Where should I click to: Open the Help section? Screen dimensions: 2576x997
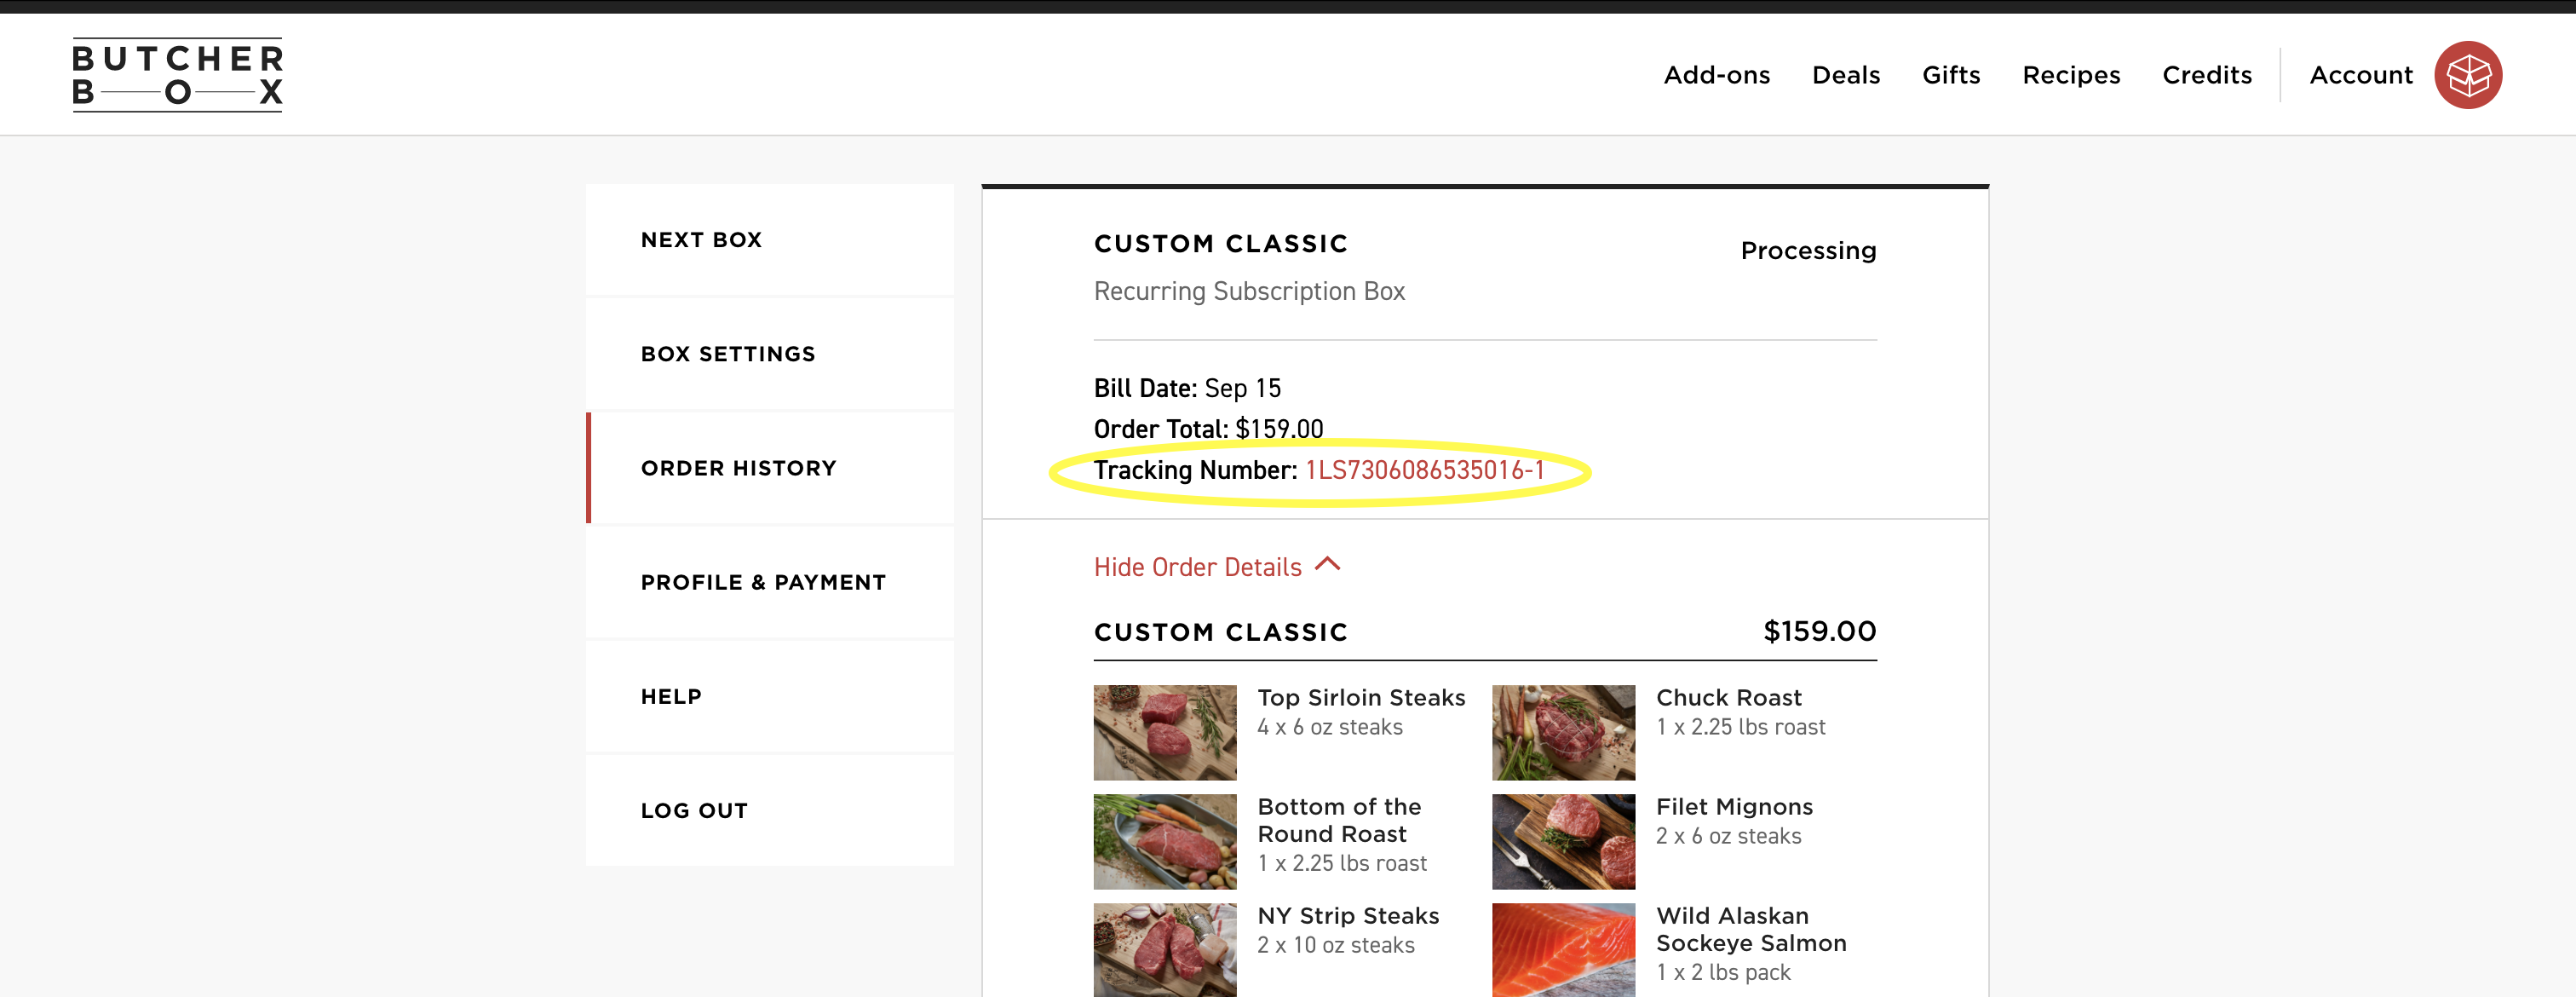(x=671, y=696)
